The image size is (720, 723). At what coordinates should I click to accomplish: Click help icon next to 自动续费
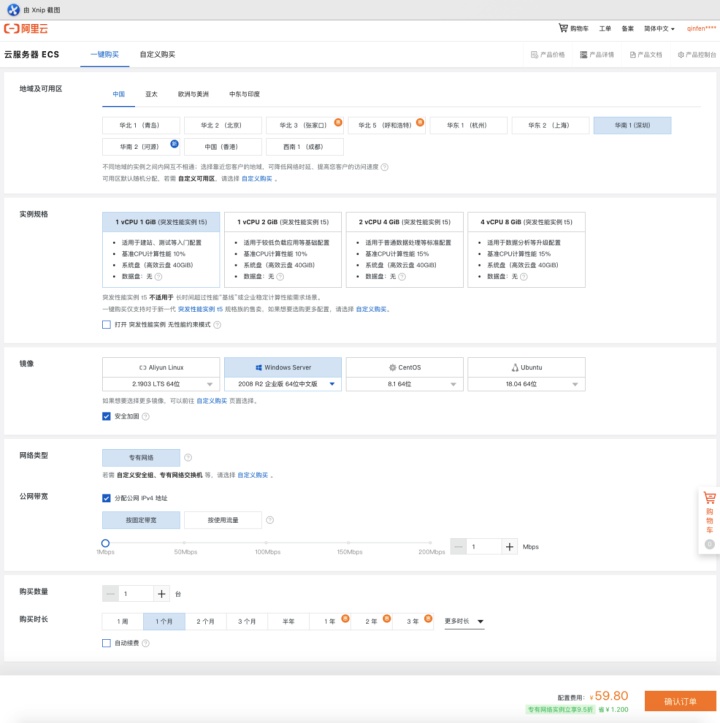(x=146, y=643)
